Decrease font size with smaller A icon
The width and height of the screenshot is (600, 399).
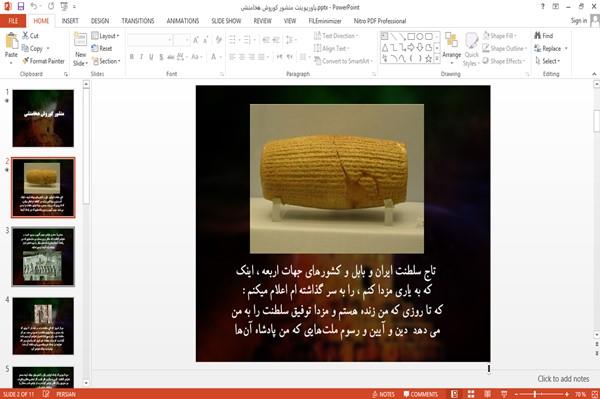point(206,40)
